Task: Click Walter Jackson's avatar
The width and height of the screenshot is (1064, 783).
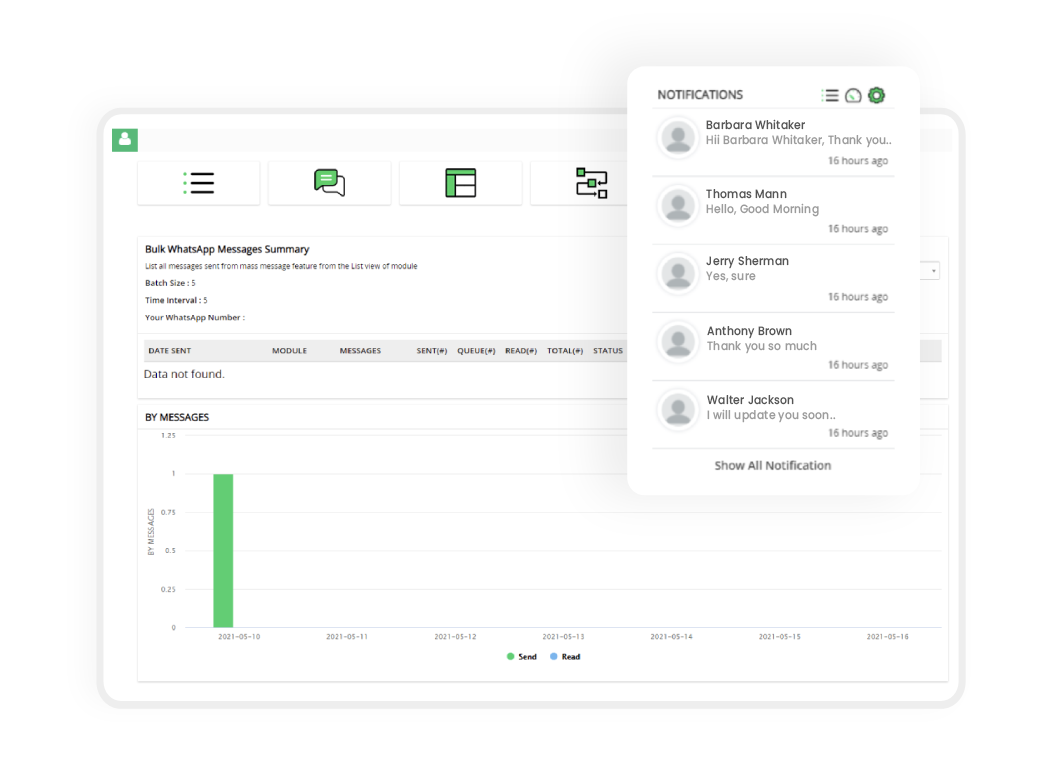Action: click(678, 410)
